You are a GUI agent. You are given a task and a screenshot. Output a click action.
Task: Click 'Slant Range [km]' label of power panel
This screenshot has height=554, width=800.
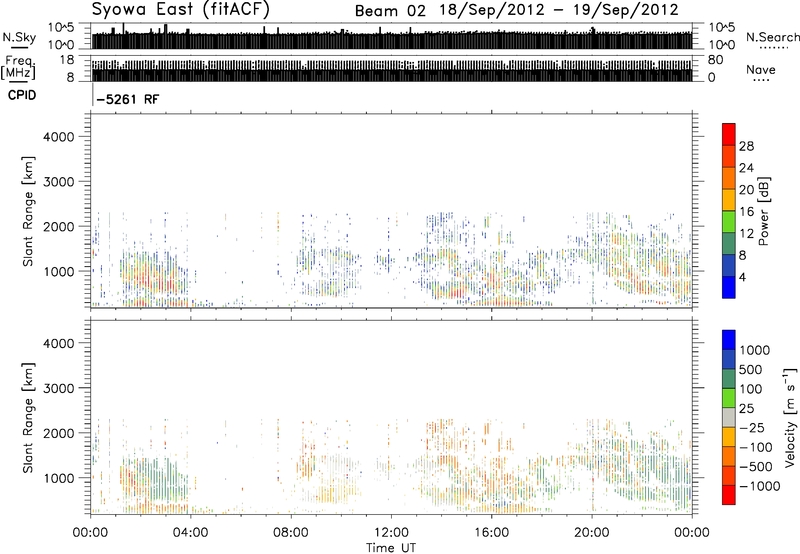click(x=28, y=211)
